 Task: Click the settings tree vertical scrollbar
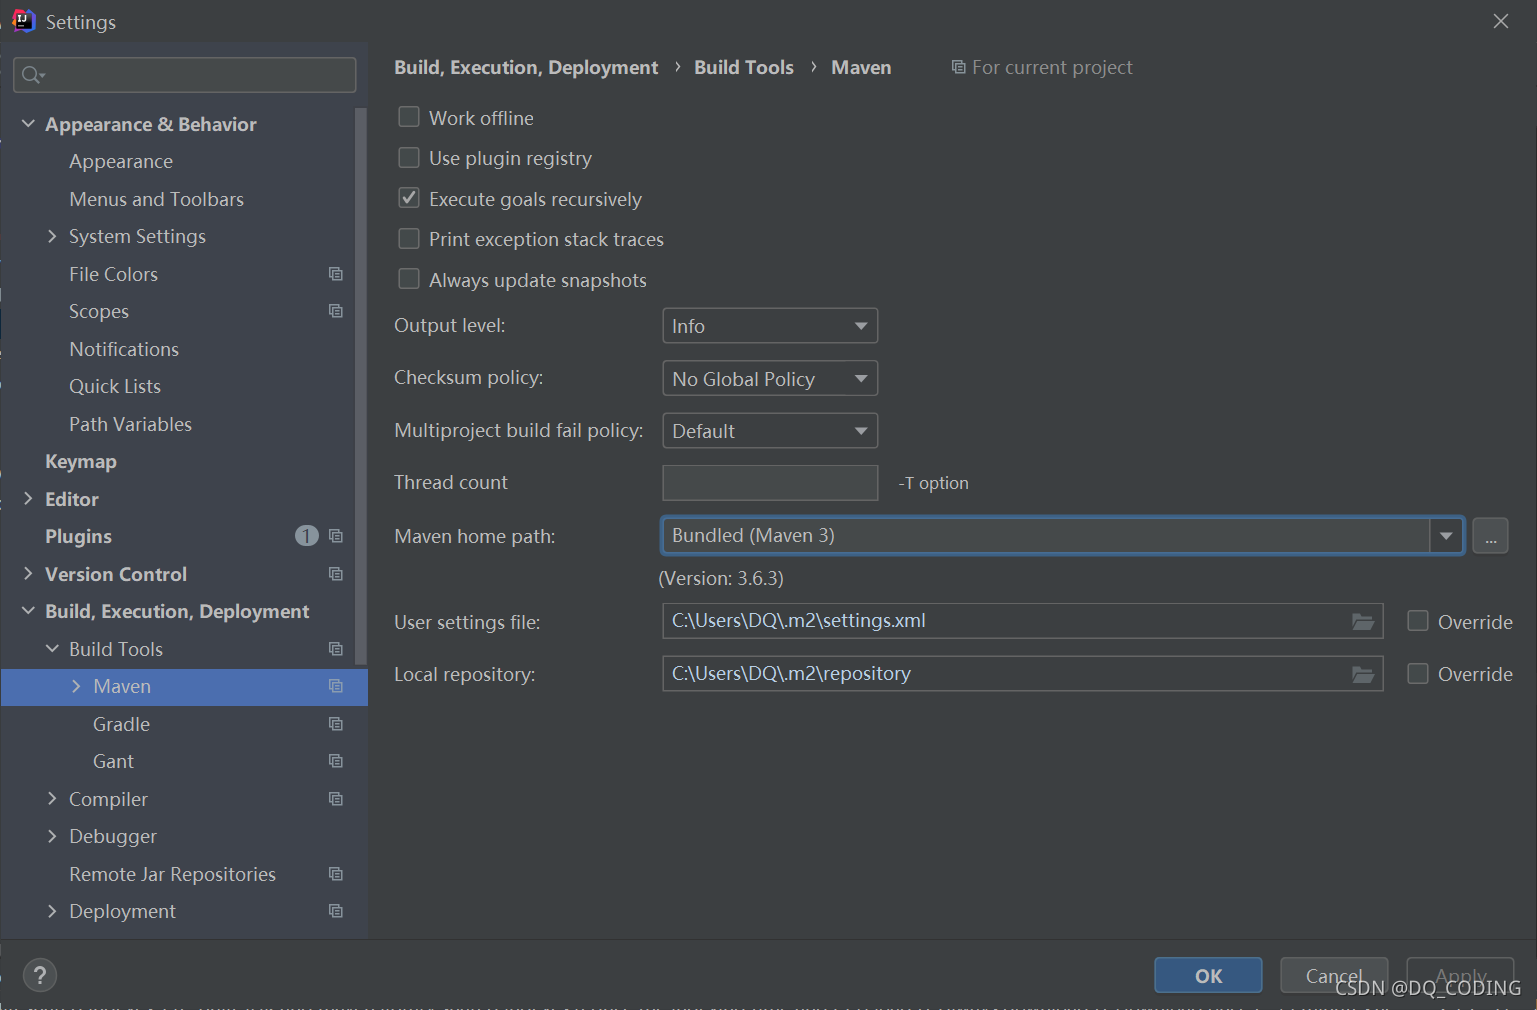coord(361,386)
